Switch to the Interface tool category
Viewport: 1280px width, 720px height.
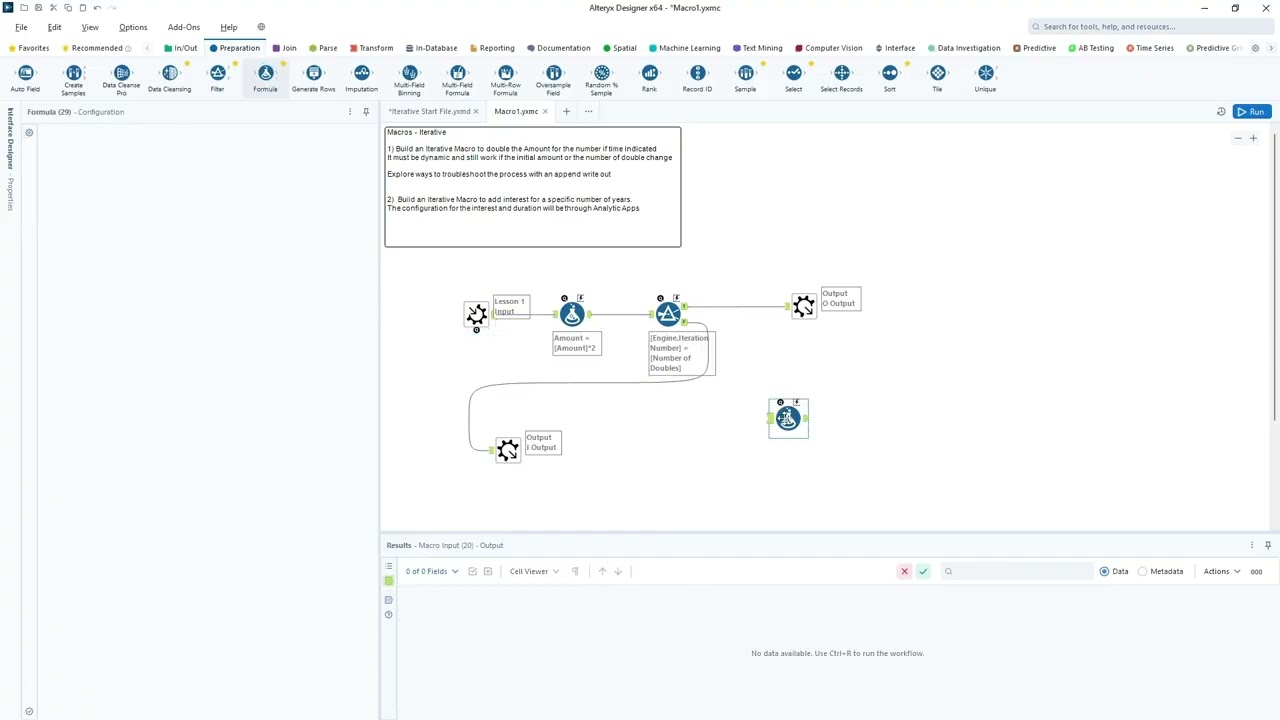(x=895, y=48)
